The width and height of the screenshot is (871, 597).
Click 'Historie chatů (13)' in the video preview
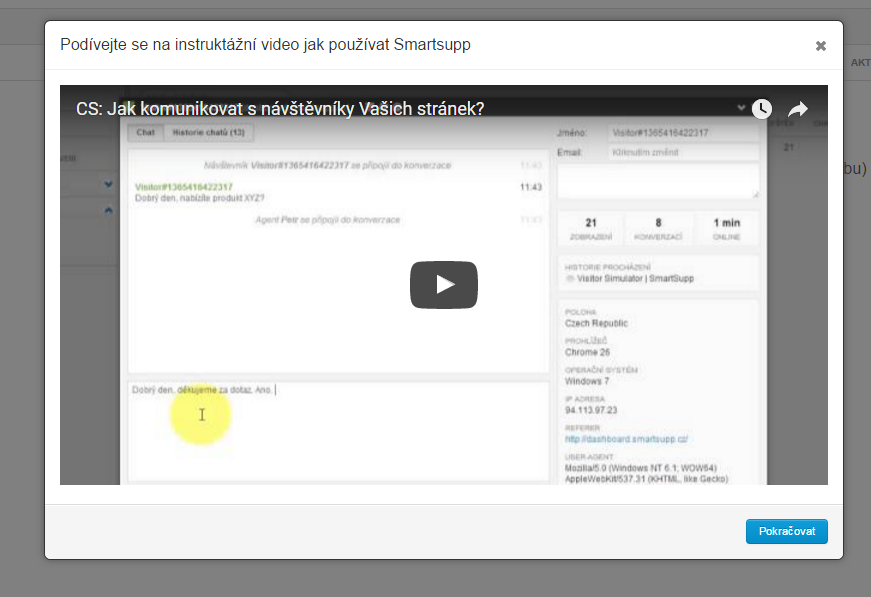(208, 133)
